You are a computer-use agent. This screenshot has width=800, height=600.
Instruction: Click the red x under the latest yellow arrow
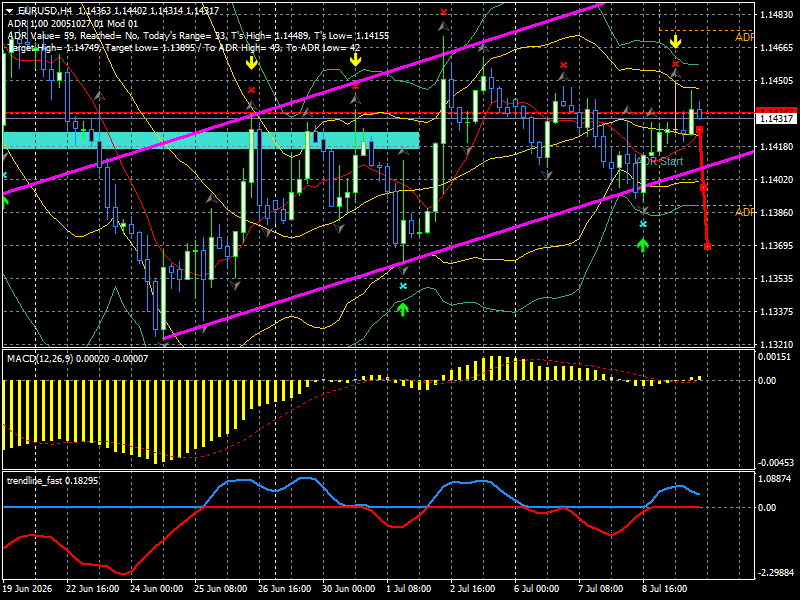676,64
